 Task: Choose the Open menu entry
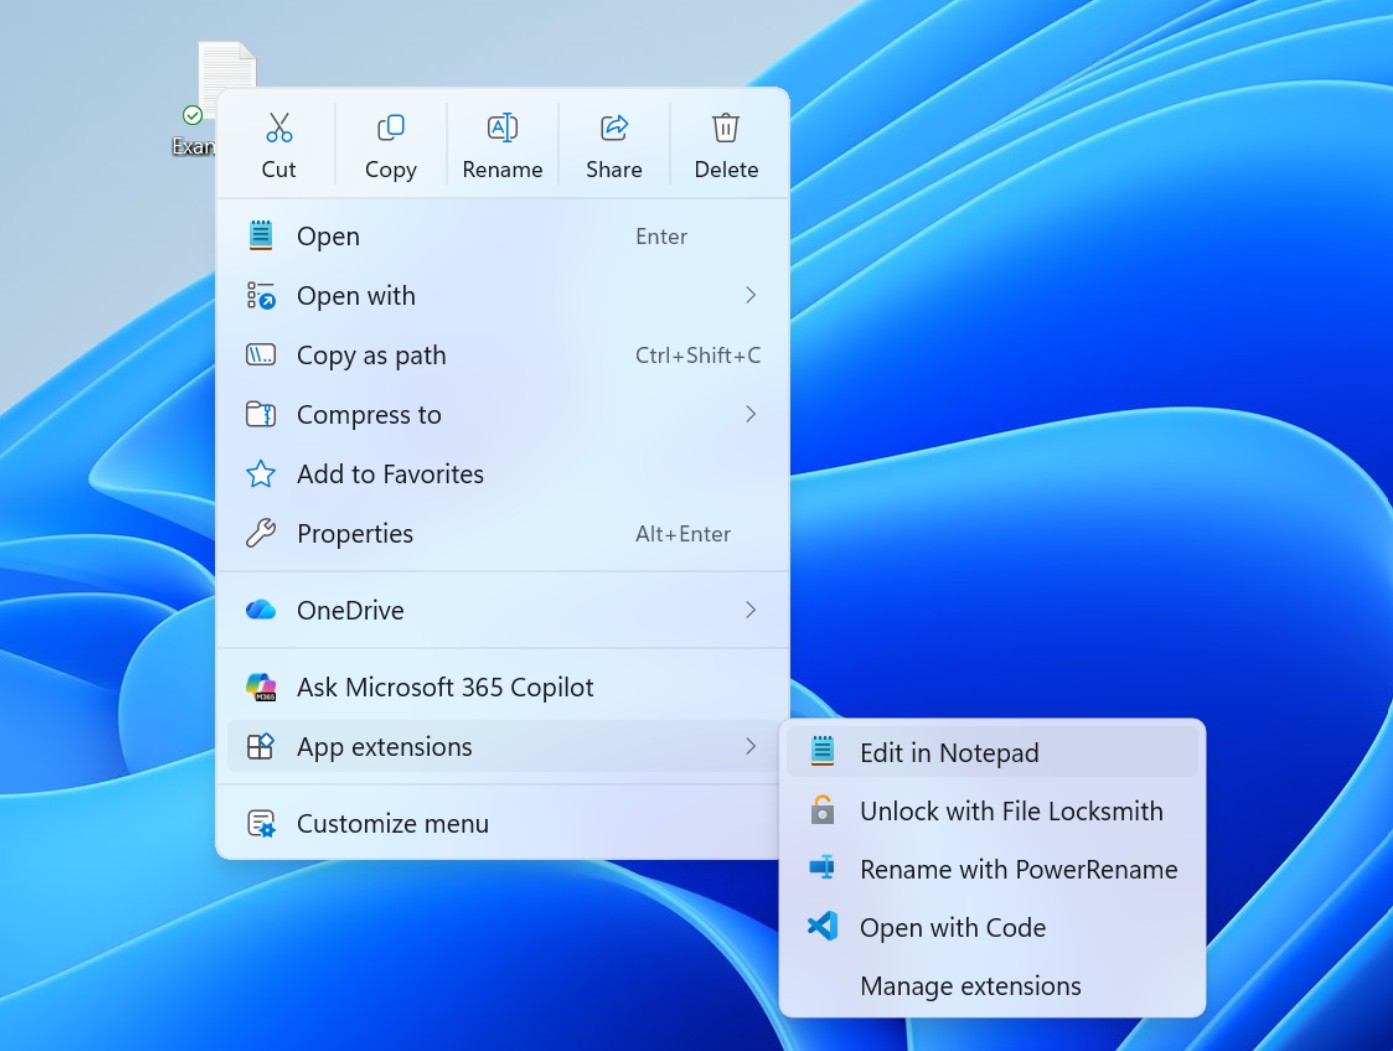pyautogui.click(x=503, y=236)
